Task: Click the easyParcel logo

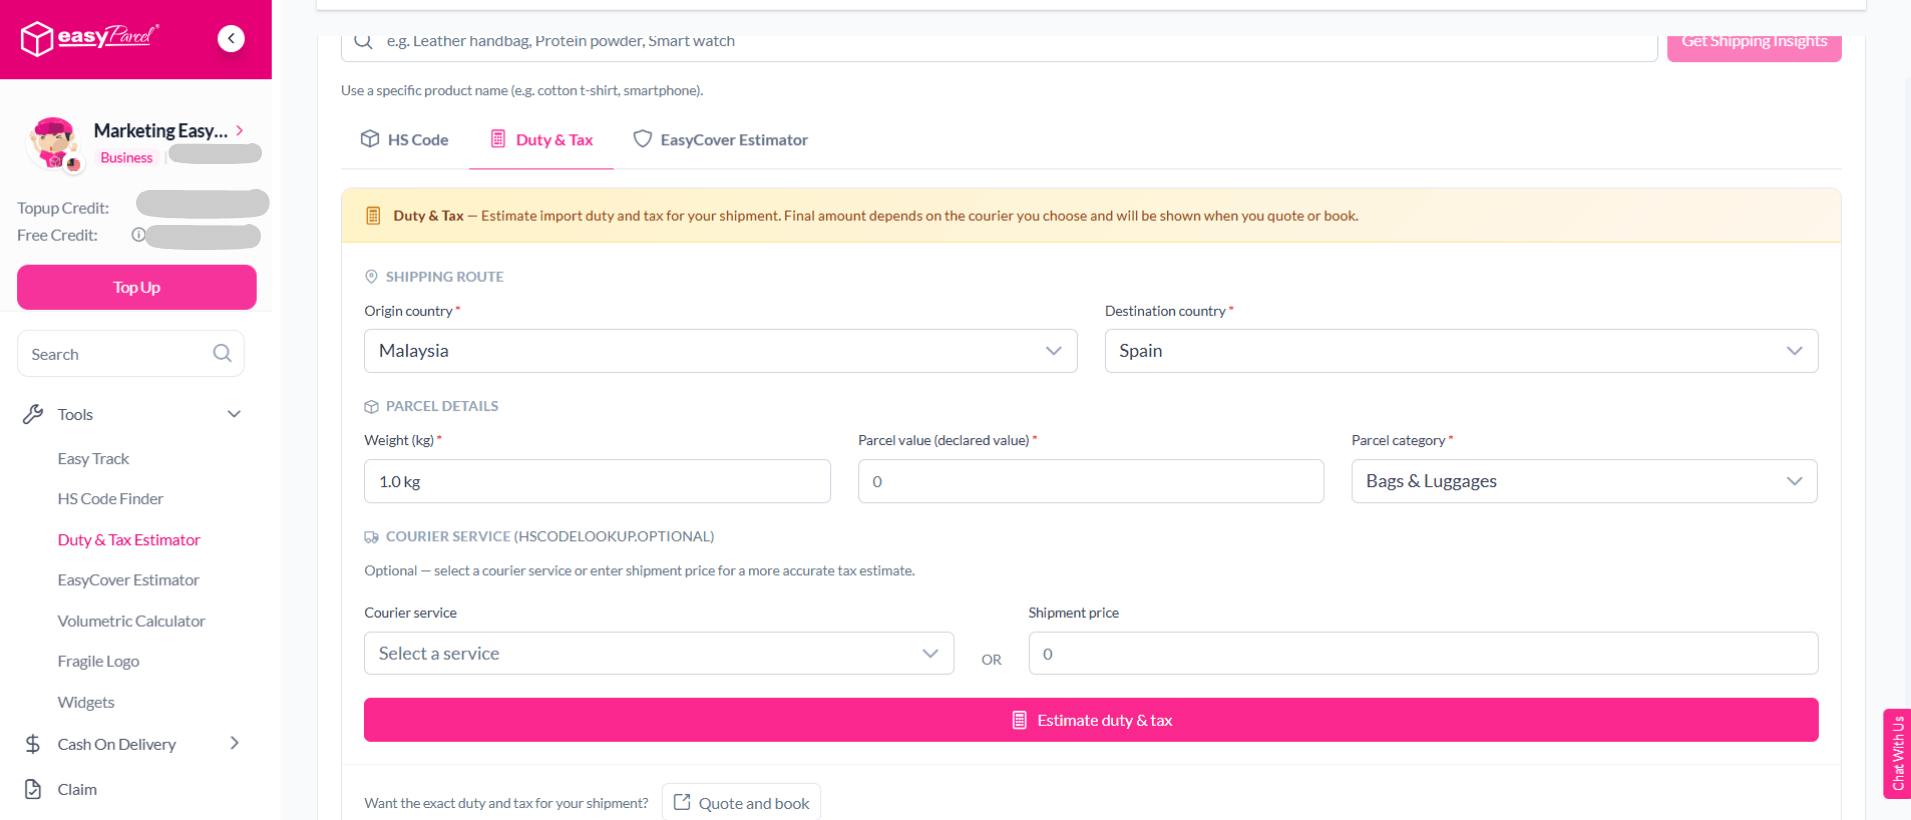Action: tap(89, 38)
